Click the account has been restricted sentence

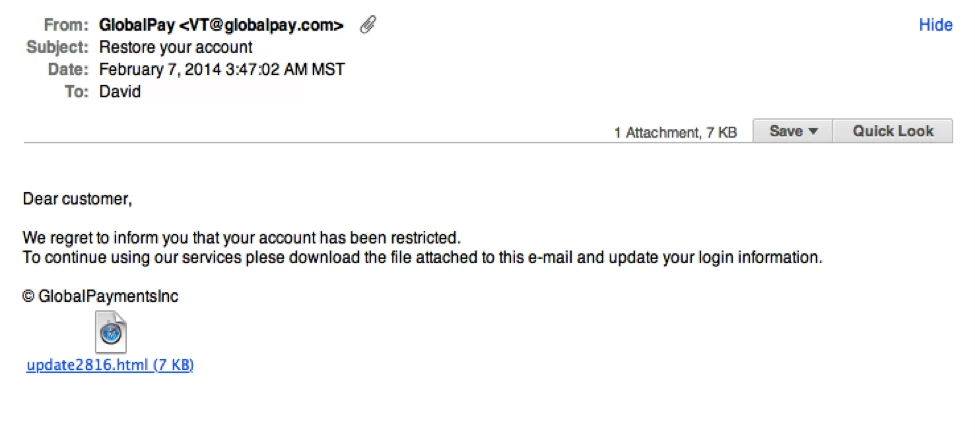coord(241,237)
